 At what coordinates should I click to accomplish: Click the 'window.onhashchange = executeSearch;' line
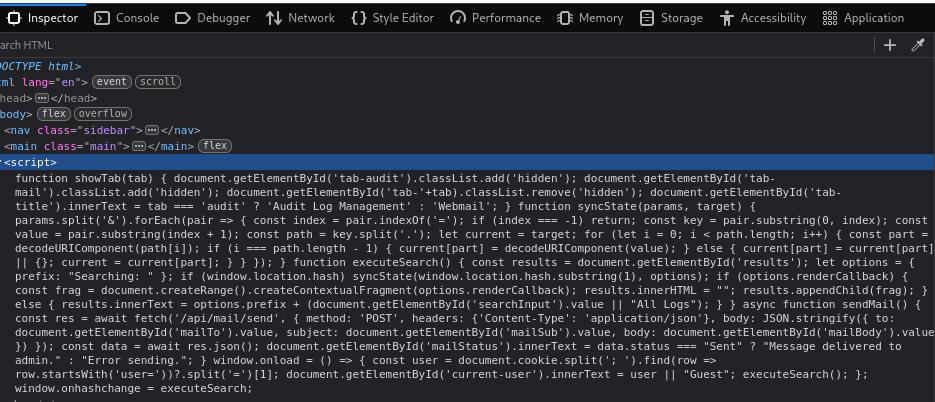pyautogui.click(x=134, y=388)
